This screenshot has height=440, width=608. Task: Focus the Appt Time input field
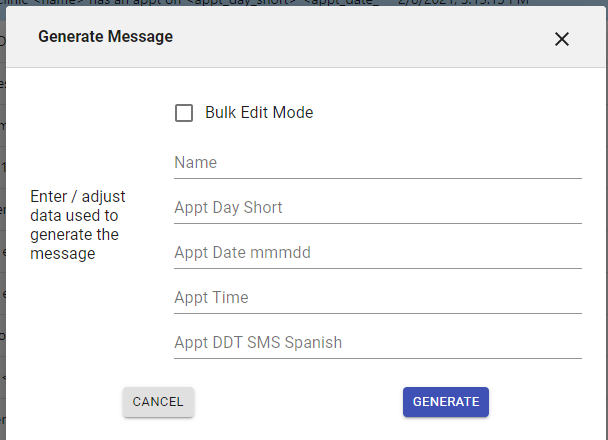coord(377,297)
